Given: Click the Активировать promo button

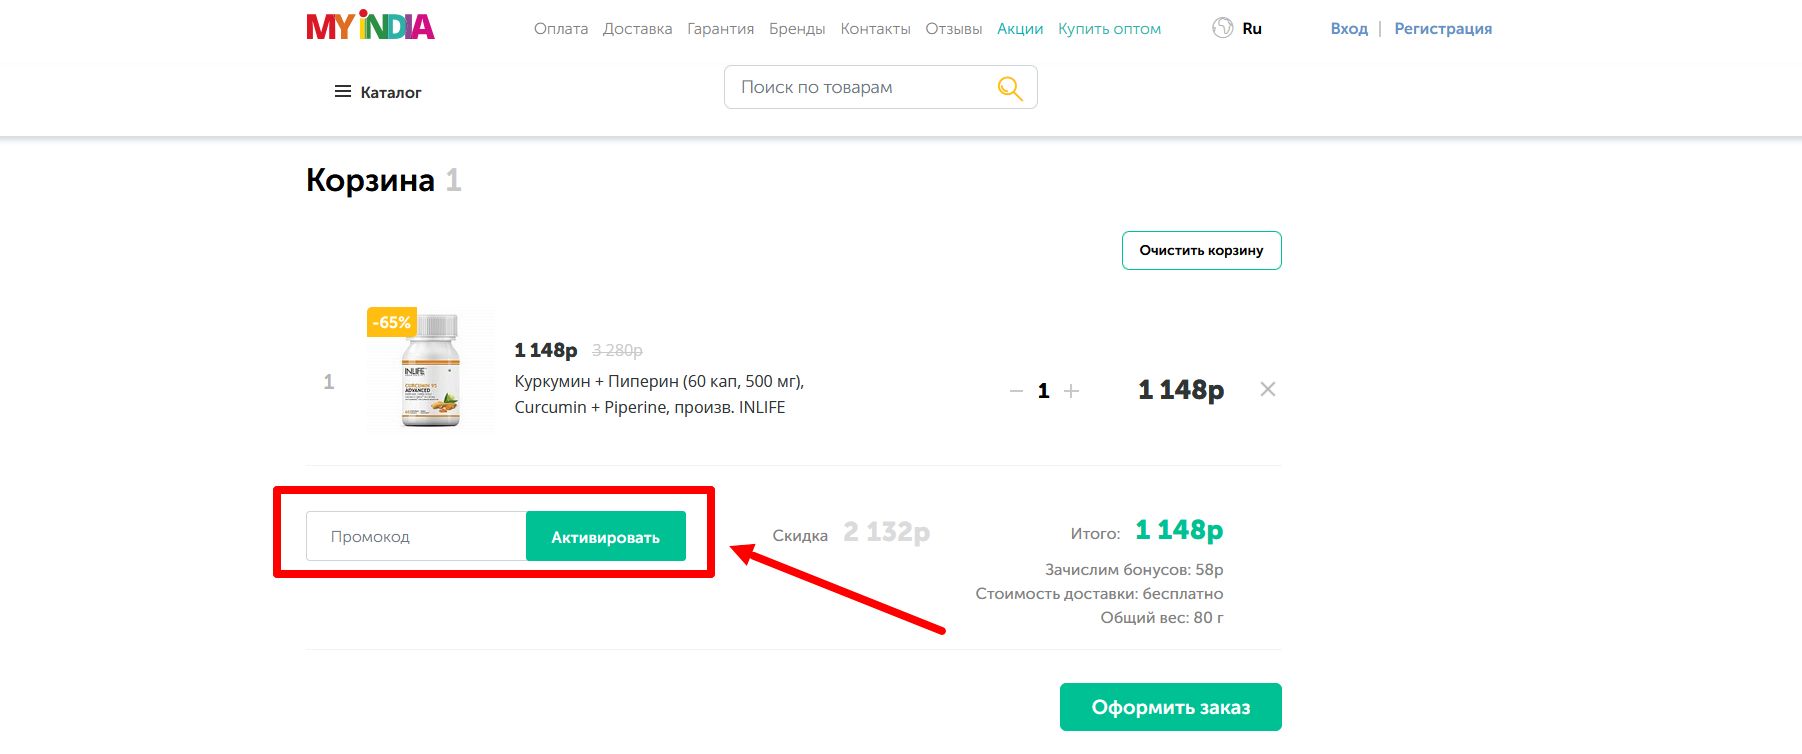Looking at the screenshot, I should click(606, 536).
